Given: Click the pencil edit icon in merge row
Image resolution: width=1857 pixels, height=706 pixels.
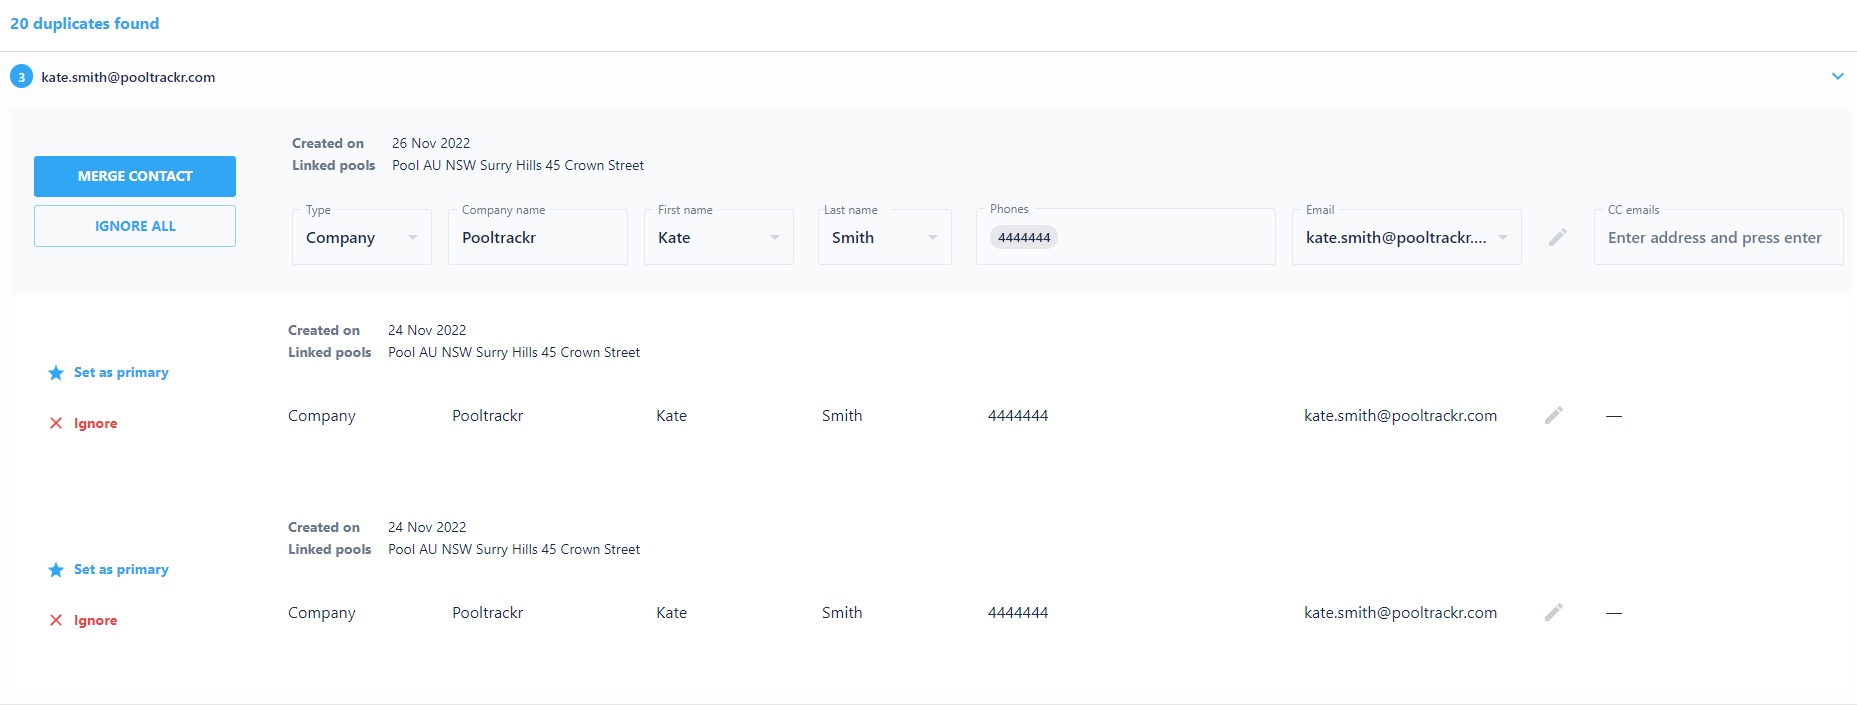Looking at the screenshot, I should [1557, 237].
